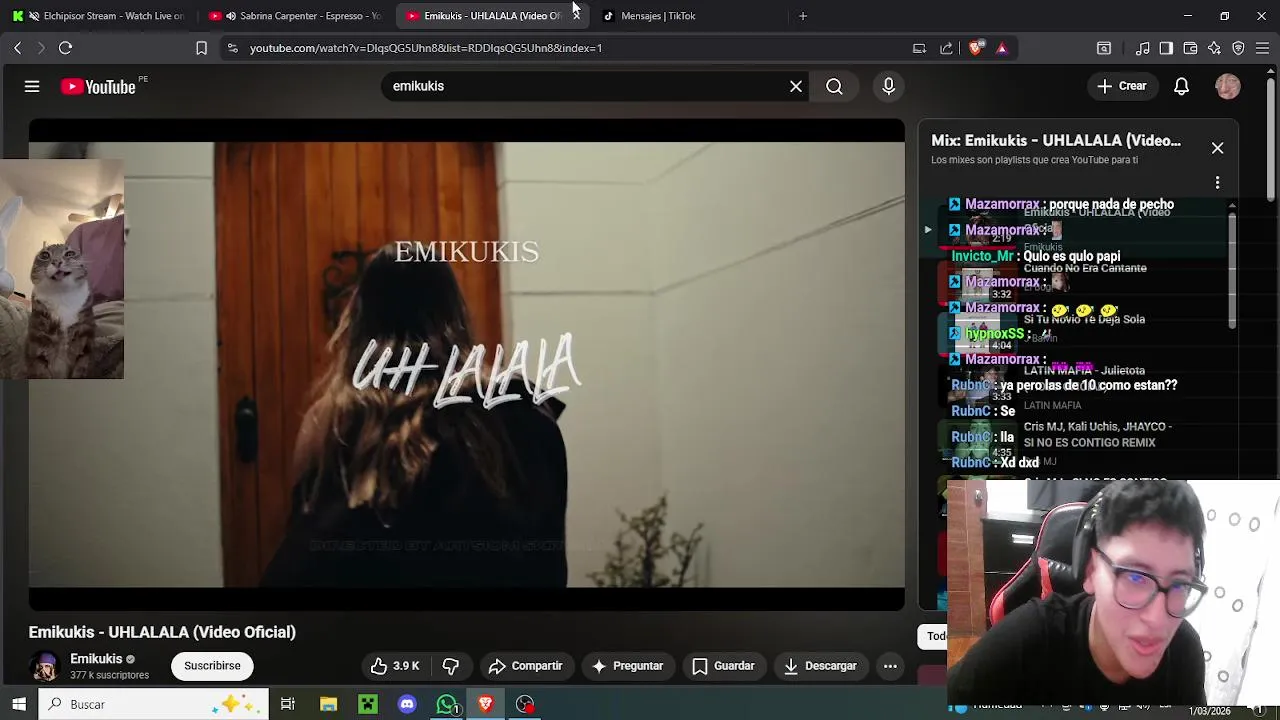Image resolution: width=1280 pixels, height=720 pixels.
Task: Share this page with the share icon
Action: pyautogui.click(x=946, y=48)
